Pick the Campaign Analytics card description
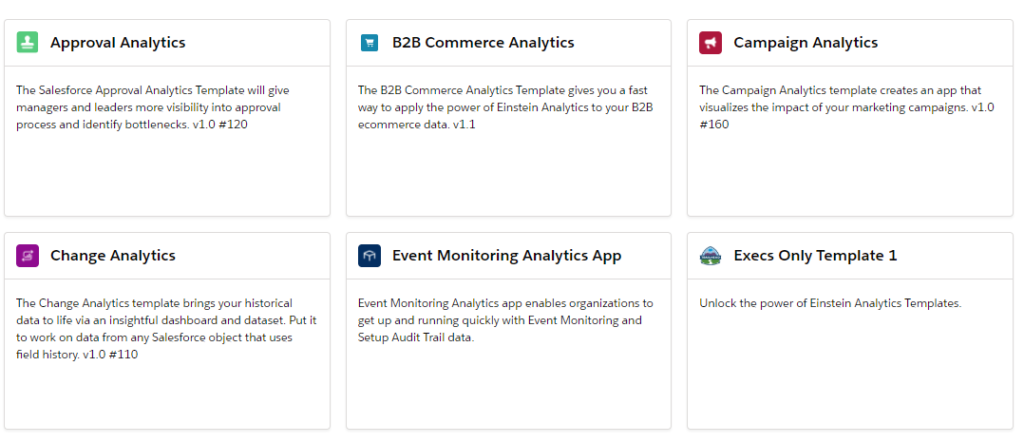 [847, 107]
